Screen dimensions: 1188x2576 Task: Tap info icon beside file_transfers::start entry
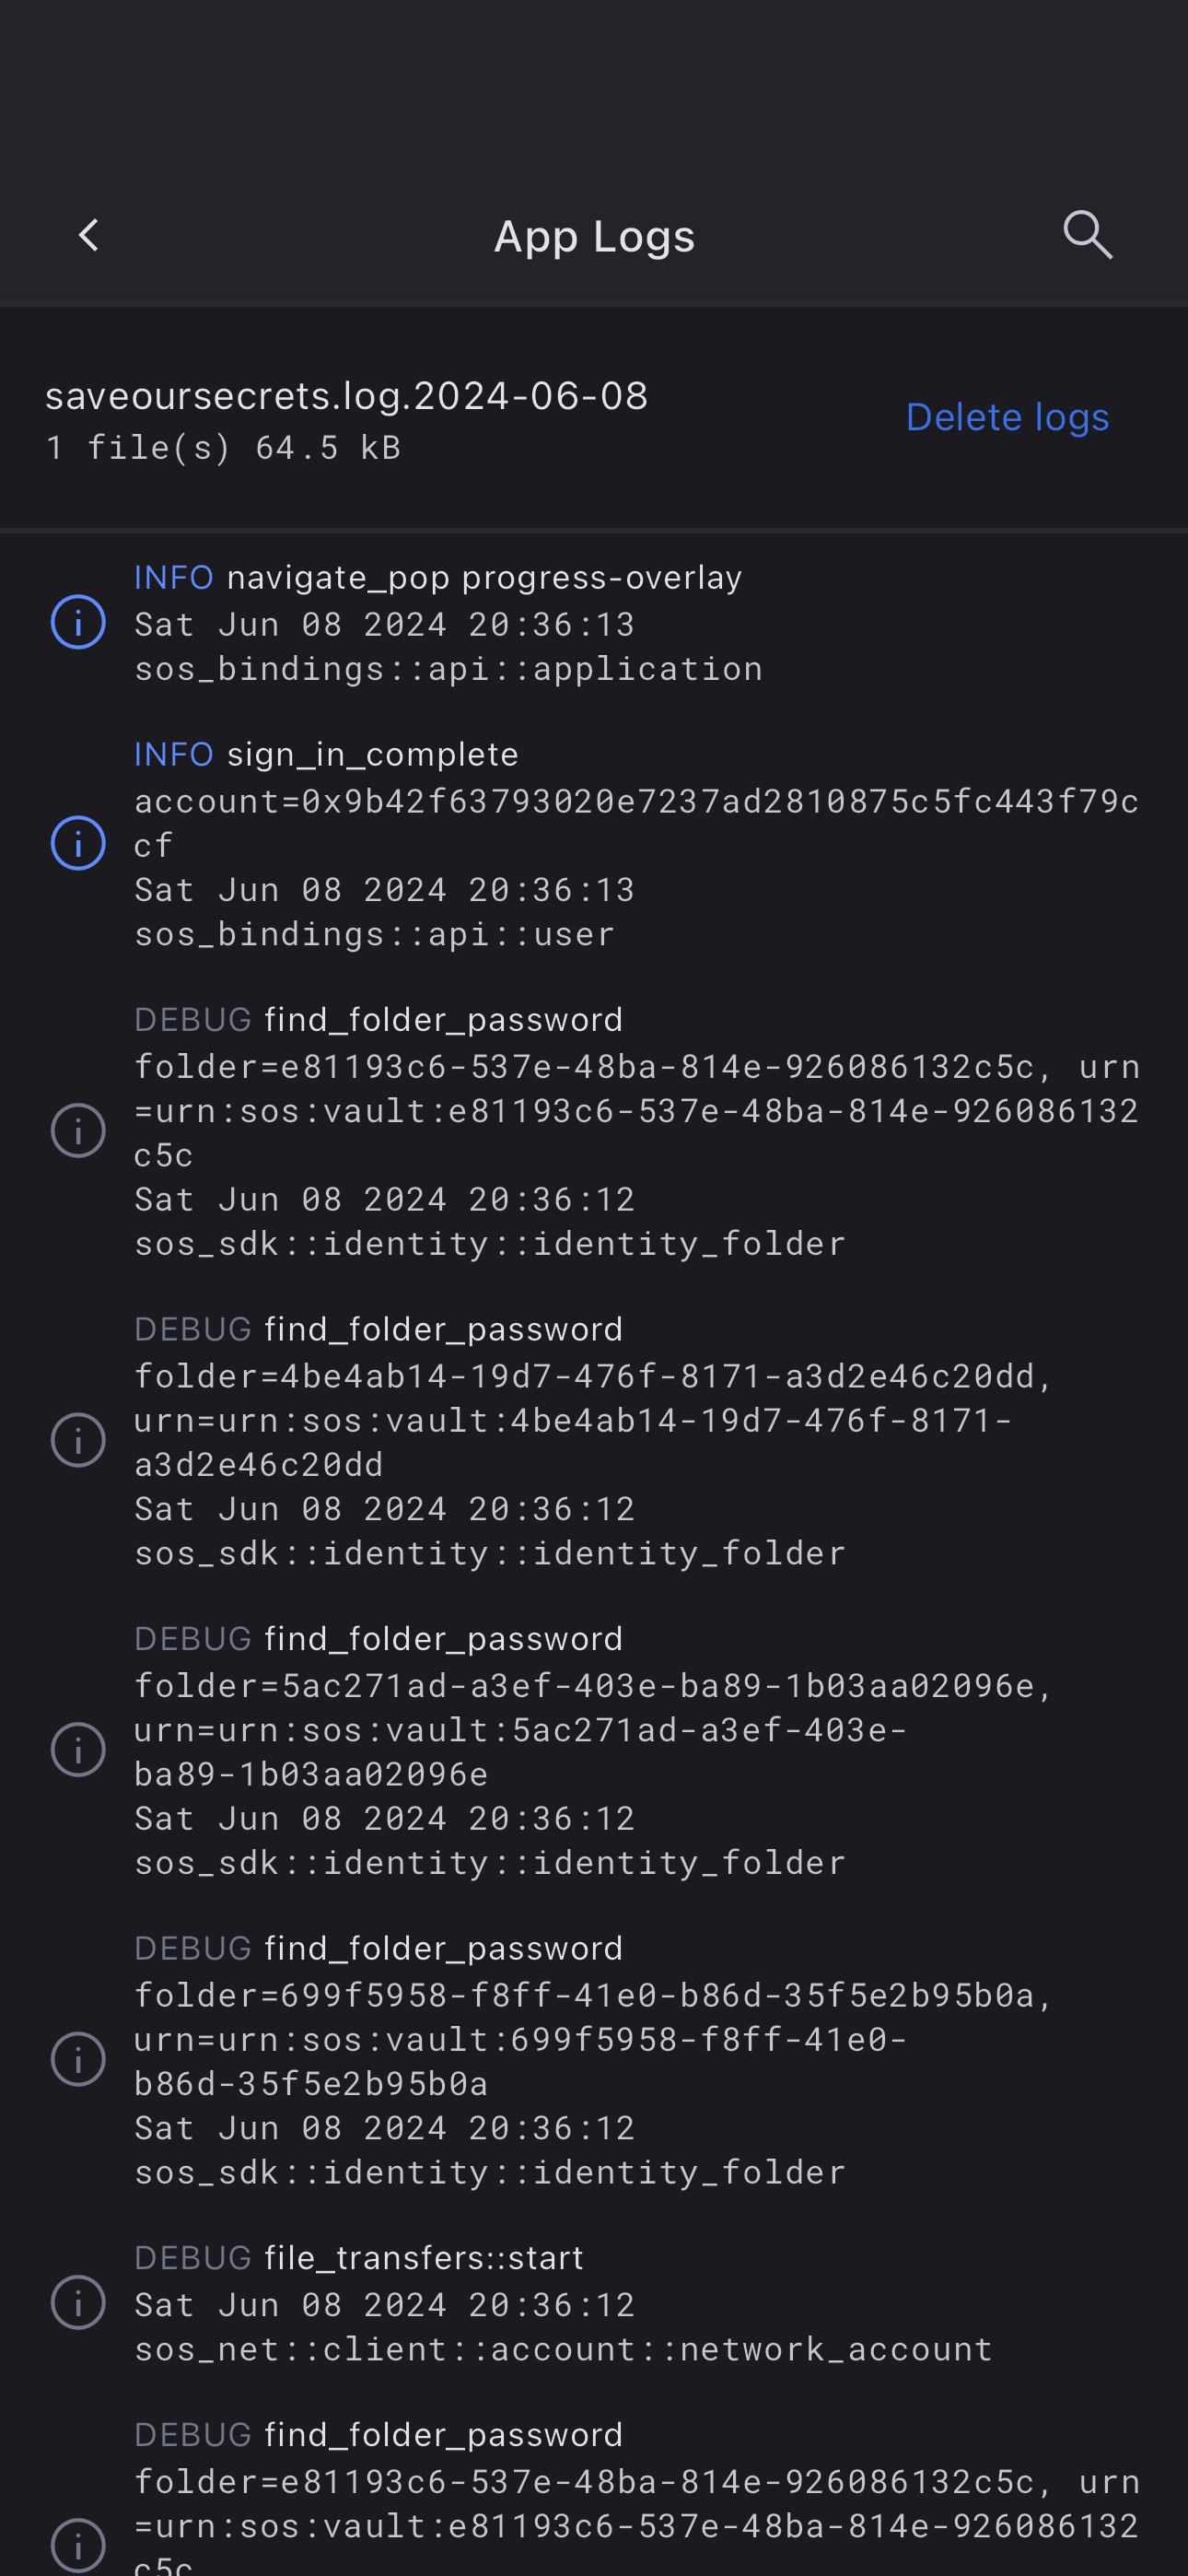tap(78, 2302)
